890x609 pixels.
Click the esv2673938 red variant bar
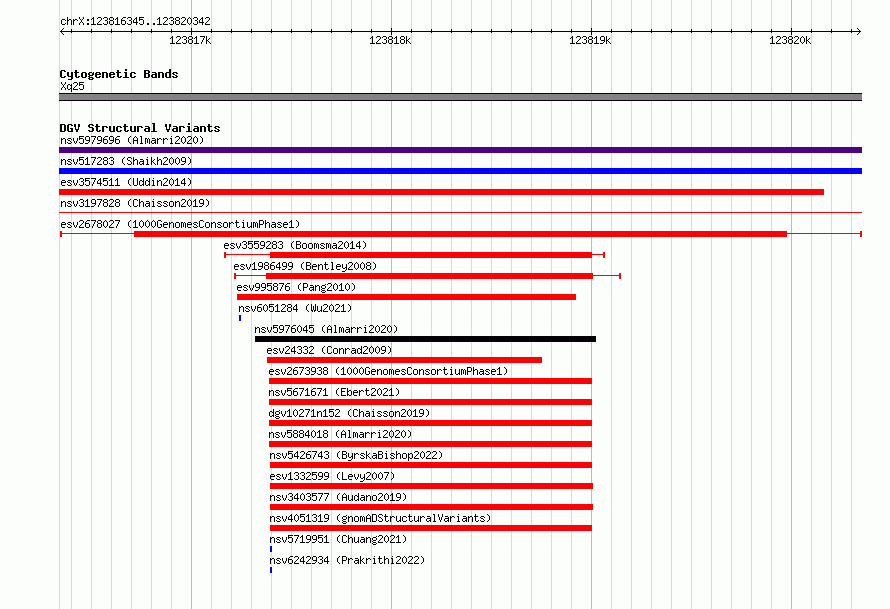430,381
